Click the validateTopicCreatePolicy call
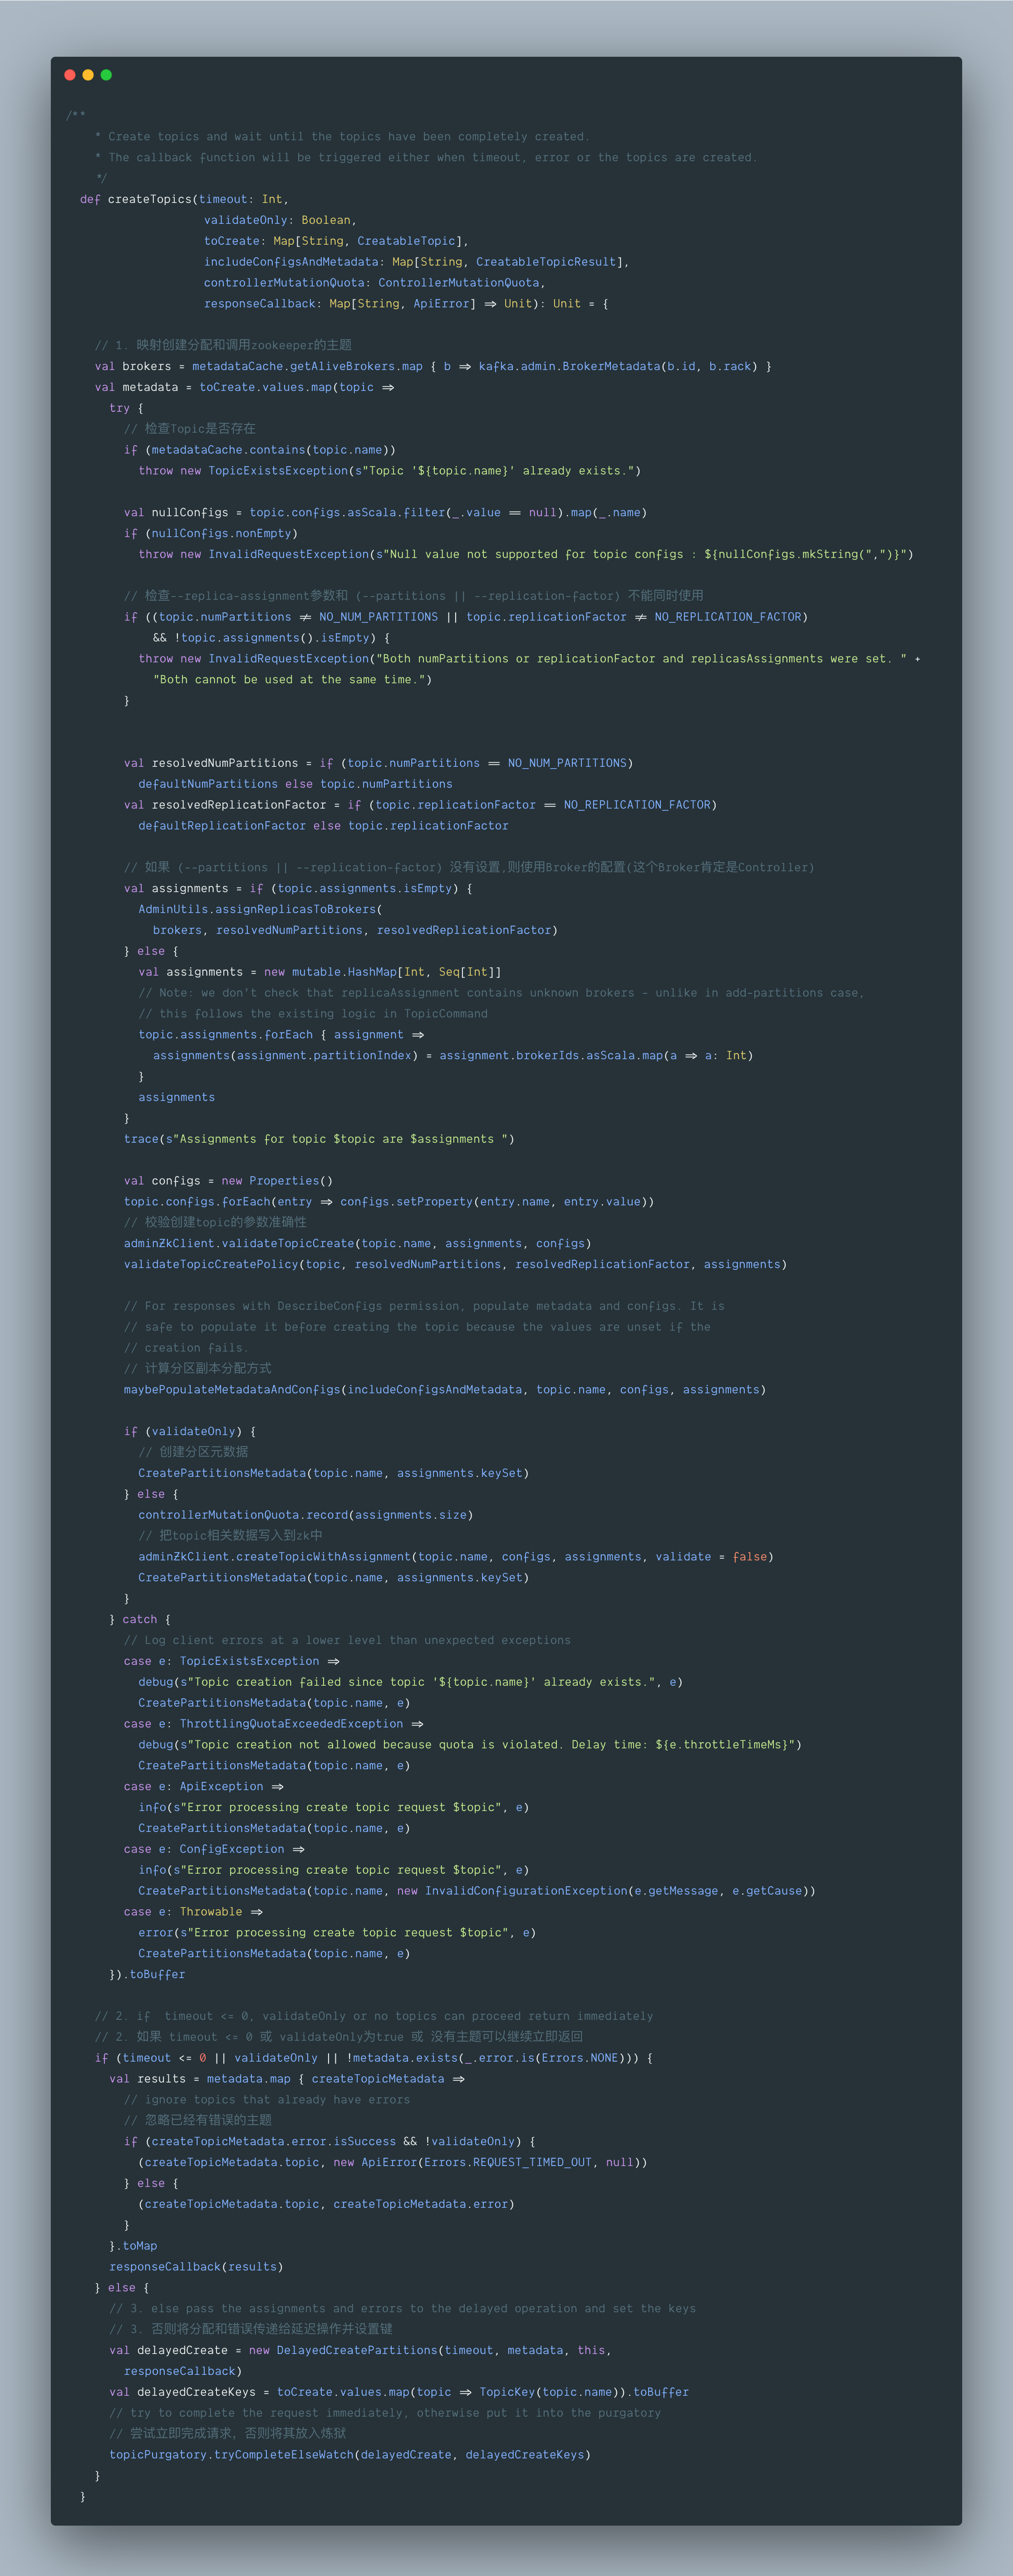Viewport: 1013px width, 2576px height. point(210,1264)
